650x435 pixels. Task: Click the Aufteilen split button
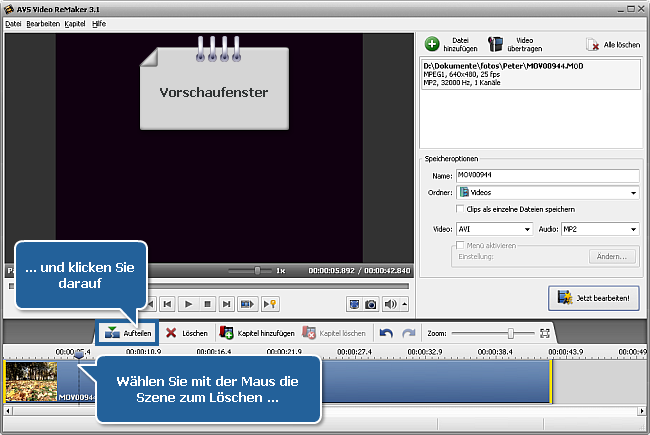128,333
